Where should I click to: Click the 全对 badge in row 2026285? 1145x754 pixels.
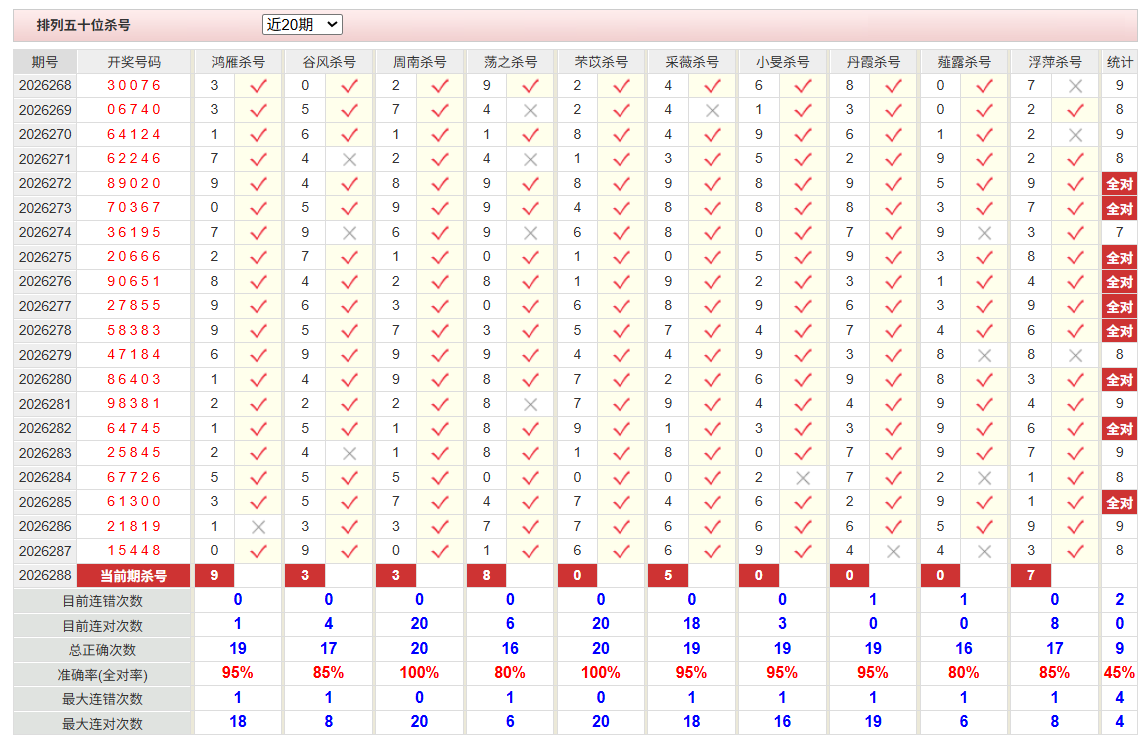click(1119, 503)
